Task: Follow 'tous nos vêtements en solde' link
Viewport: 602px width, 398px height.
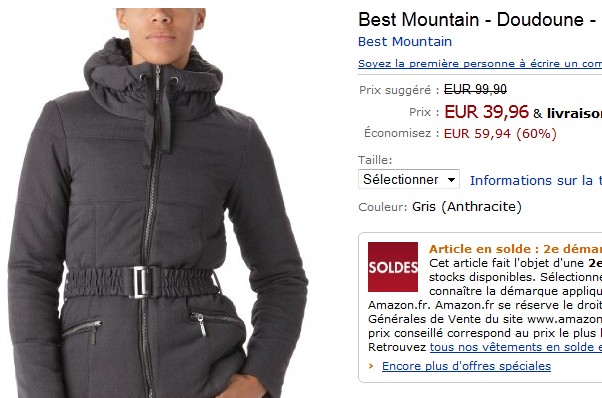Action: (x=516, y=347)
